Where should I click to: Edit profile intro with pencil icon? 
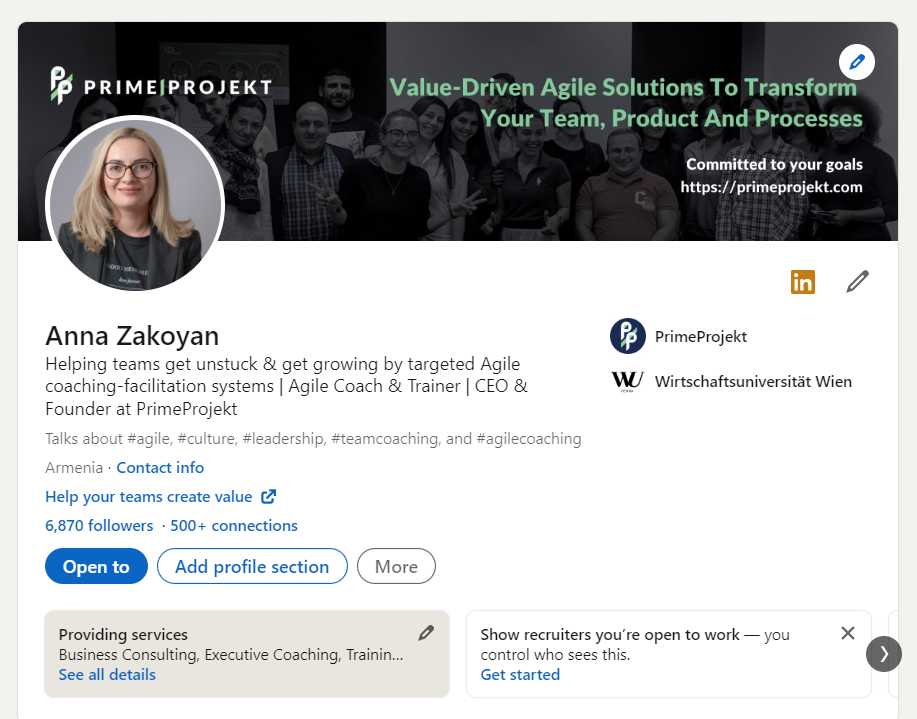[857, 281]
